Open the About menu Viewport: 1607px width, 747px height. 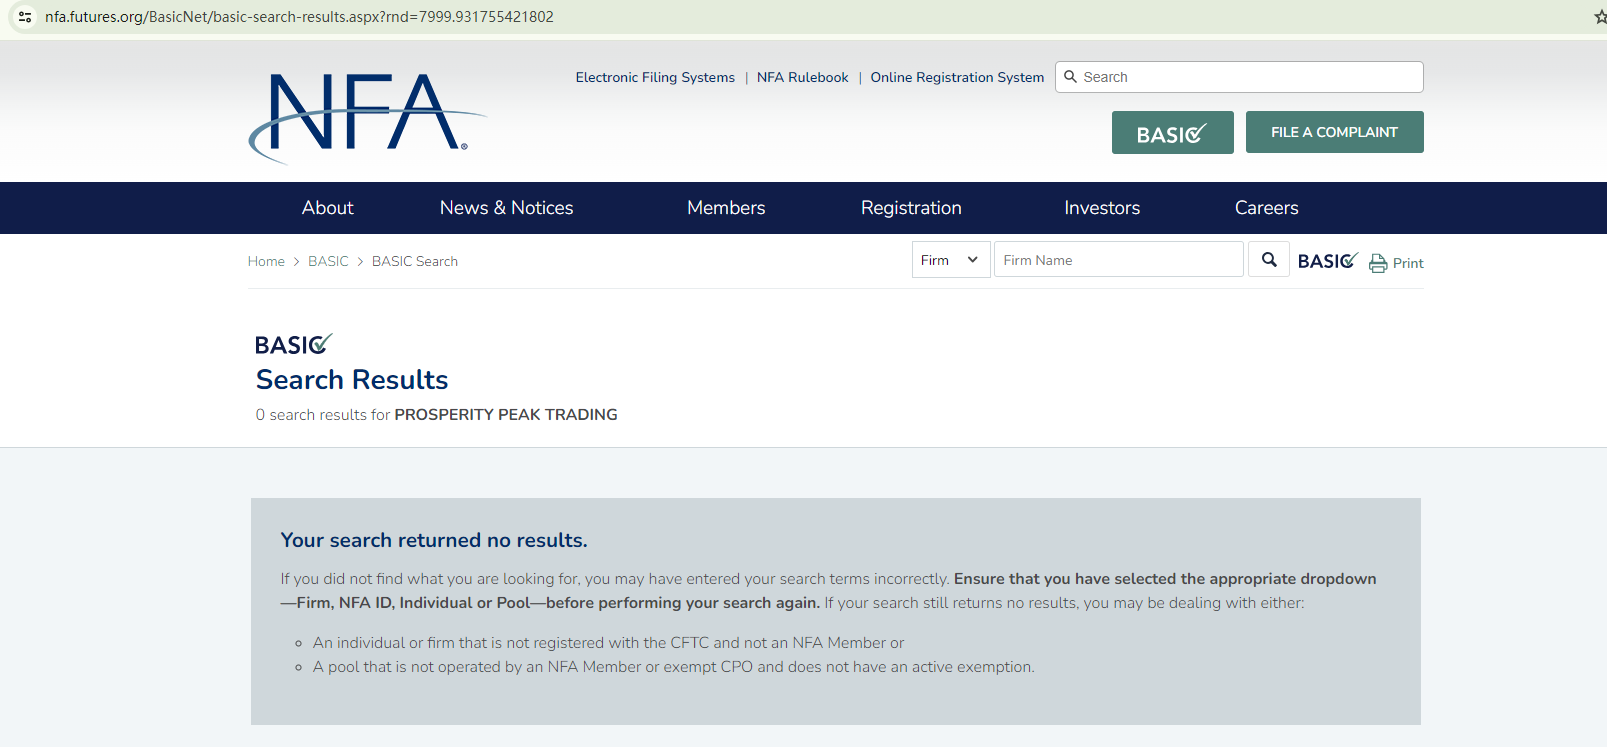[x=328, y=208]
